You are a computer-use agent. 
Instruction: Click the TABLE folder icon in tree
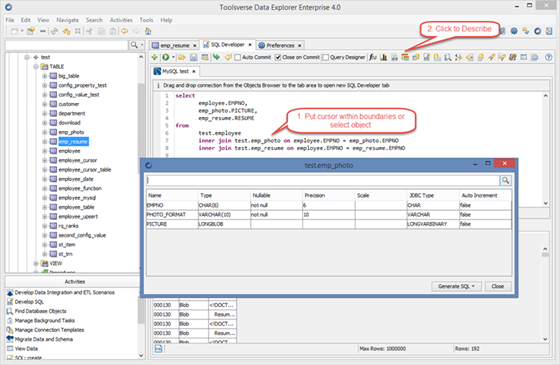(x=44, y=66)
